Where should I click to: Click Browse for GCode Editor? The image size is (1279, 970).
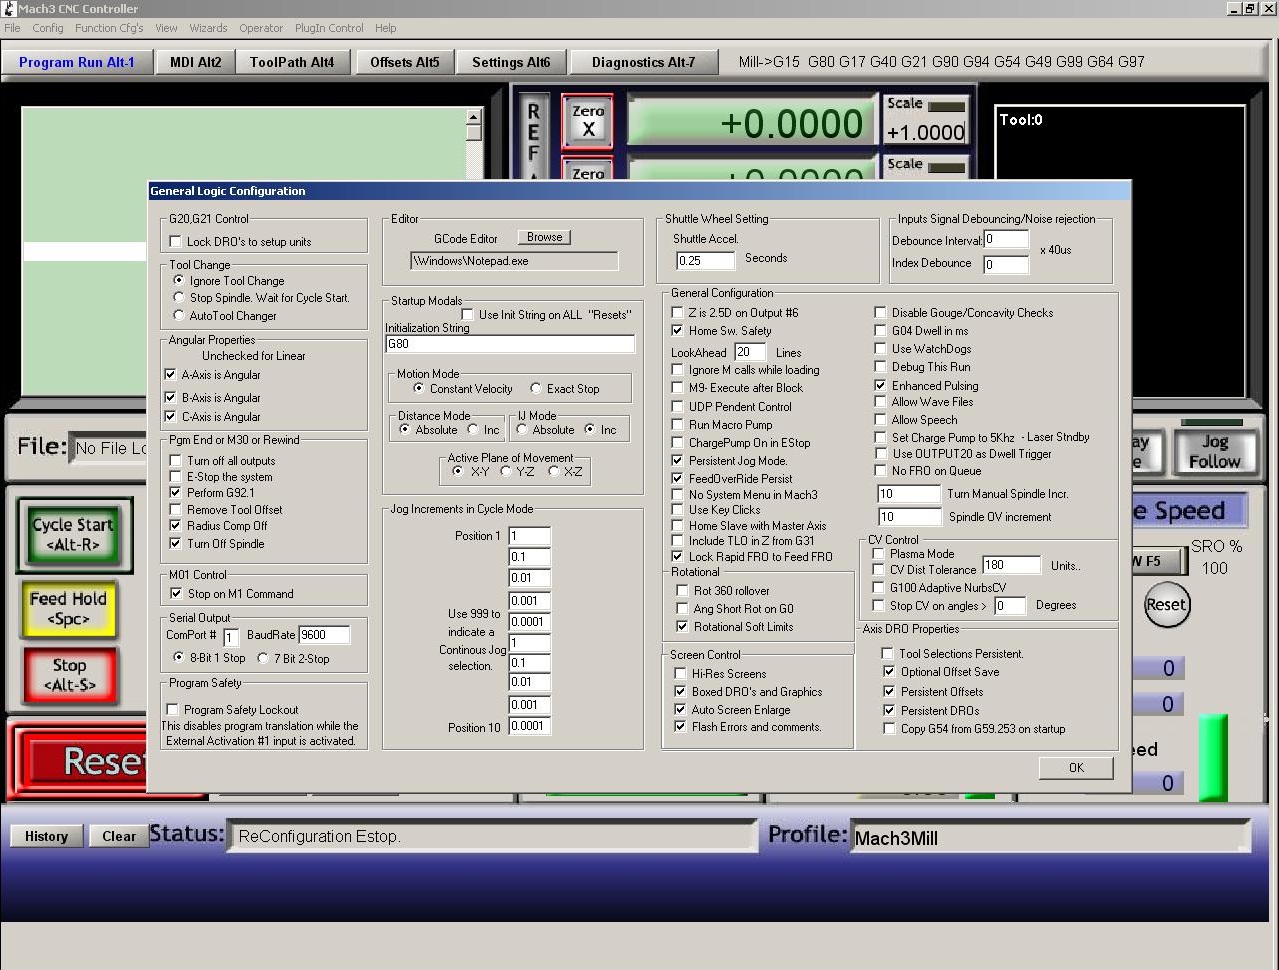coord(544,237)
